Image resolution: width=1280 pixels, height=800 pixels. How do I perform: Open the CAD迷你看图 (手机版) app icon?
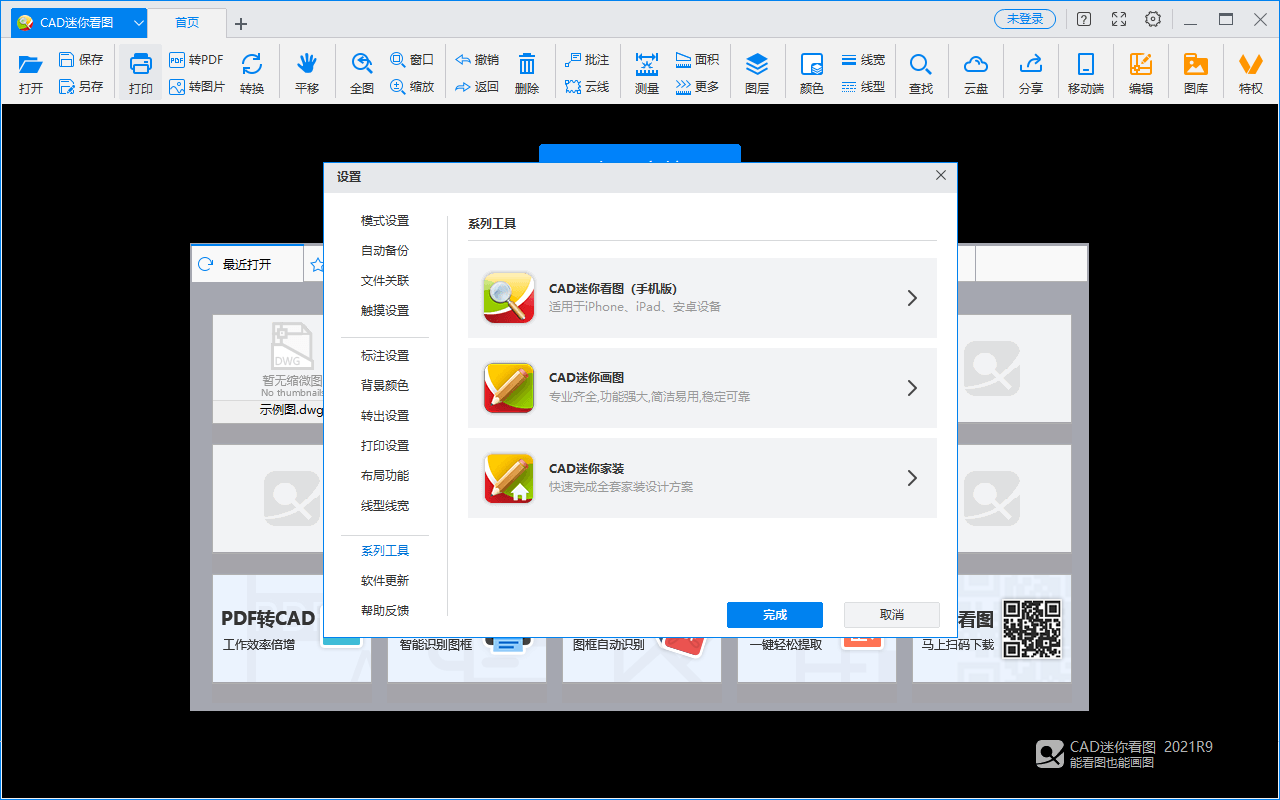click(x=509, y=298)
